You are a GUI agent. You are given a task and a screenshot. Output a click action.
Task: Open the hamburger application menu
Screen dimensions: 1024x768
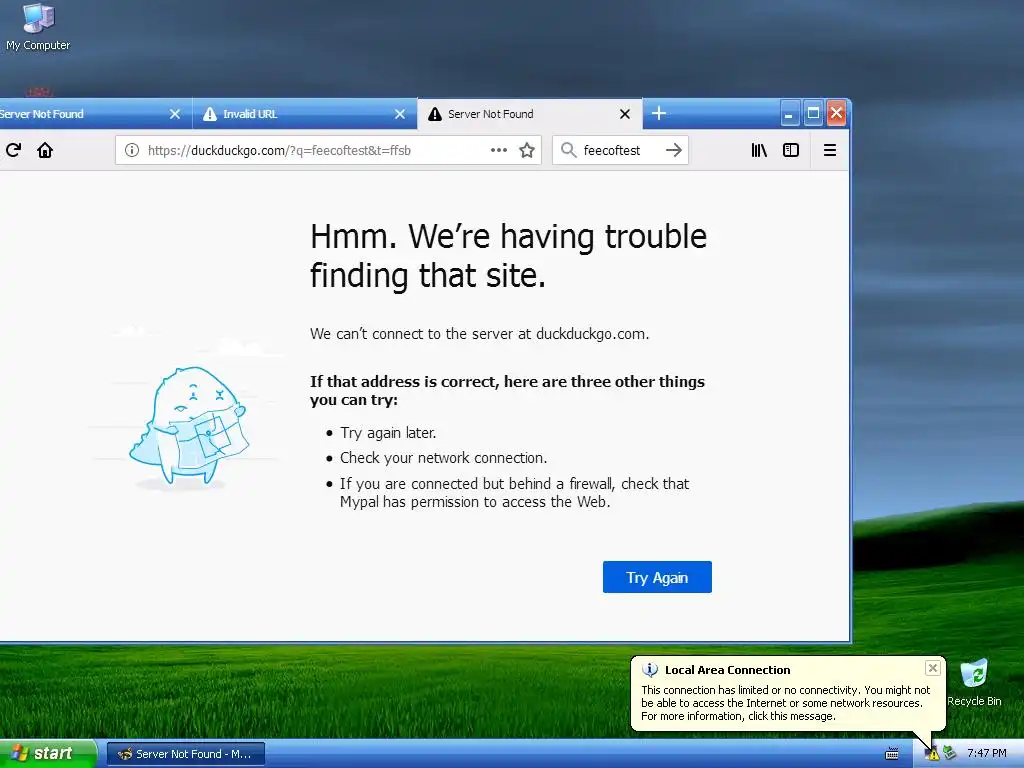[830, 150]
